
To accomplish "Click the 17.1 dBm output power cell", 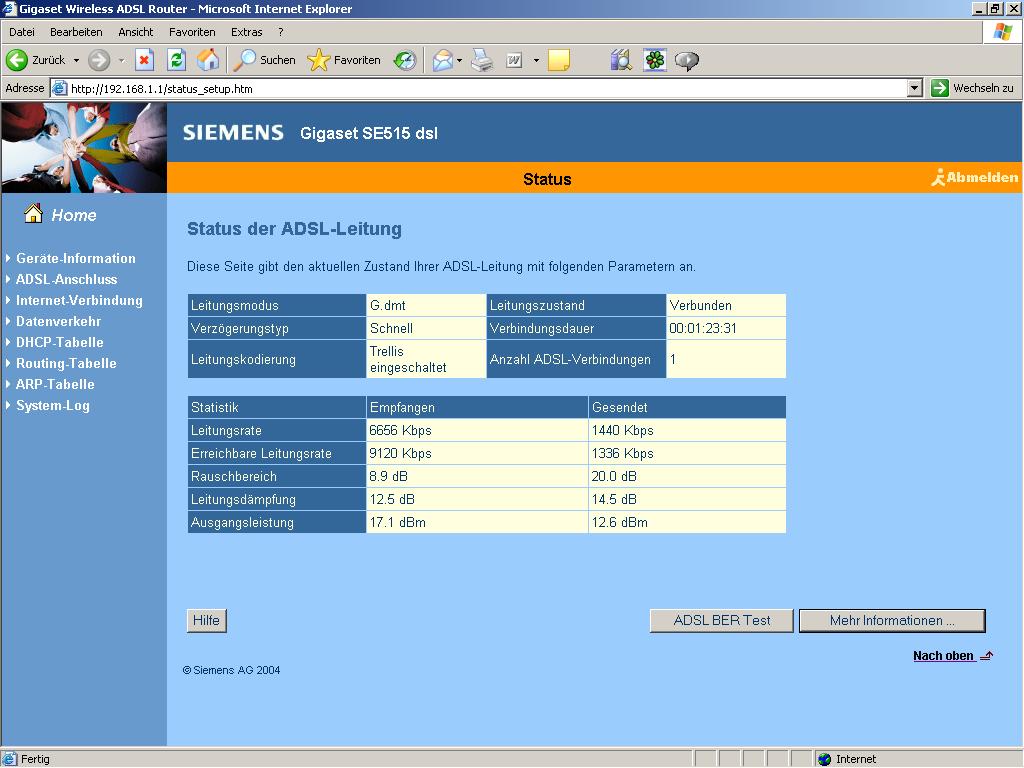I will [x=477, y=522].
